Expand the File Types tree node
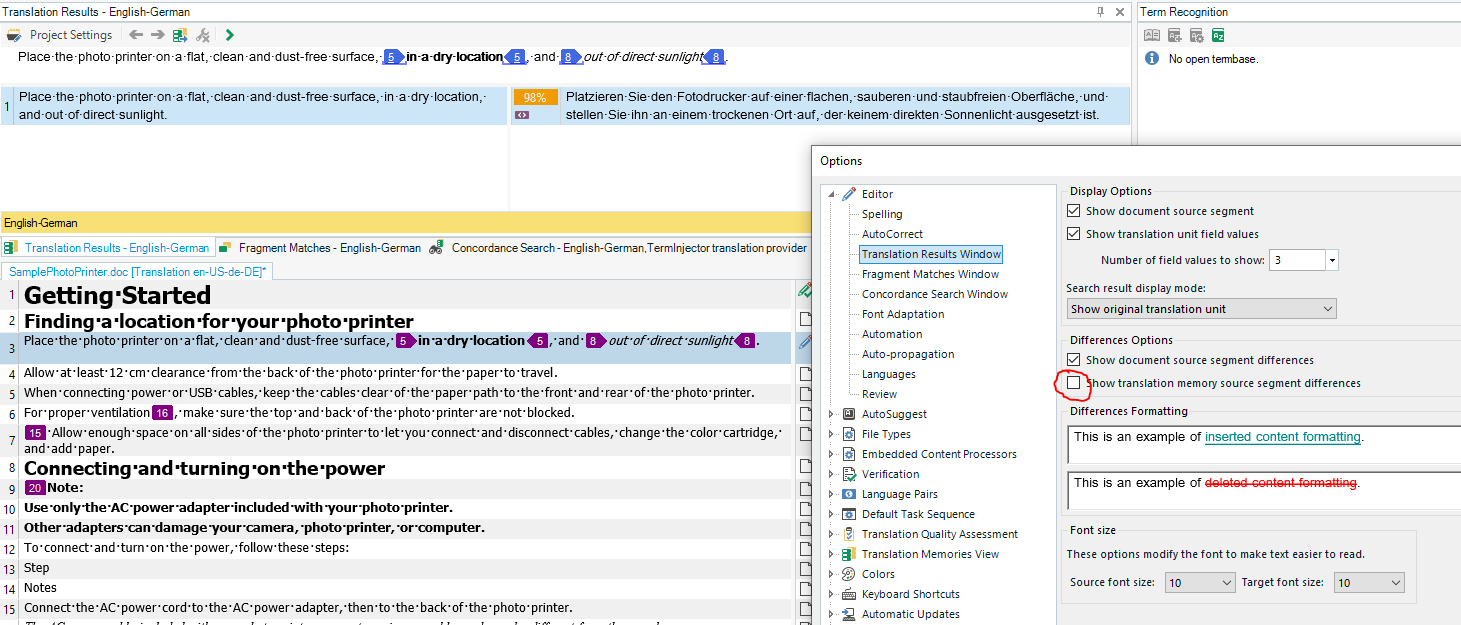Viewport: 1461px width, 625px height. pos(831,434)
